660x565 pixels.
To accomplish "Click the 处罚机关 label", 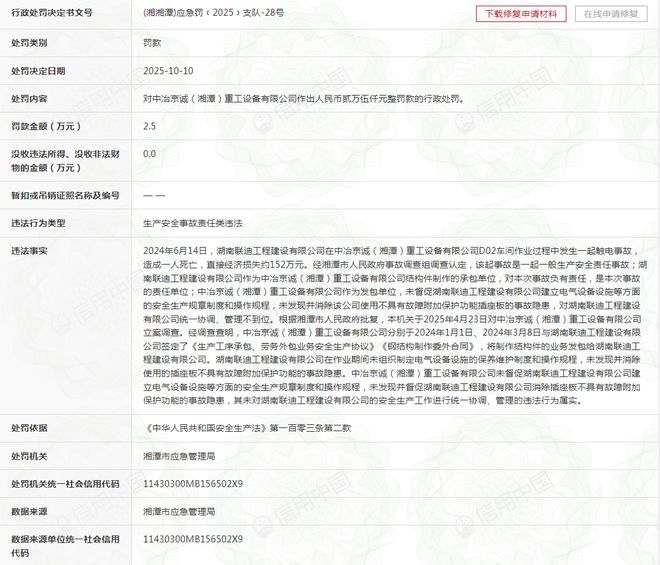I will pyautogui.click(x=29, y=456).
